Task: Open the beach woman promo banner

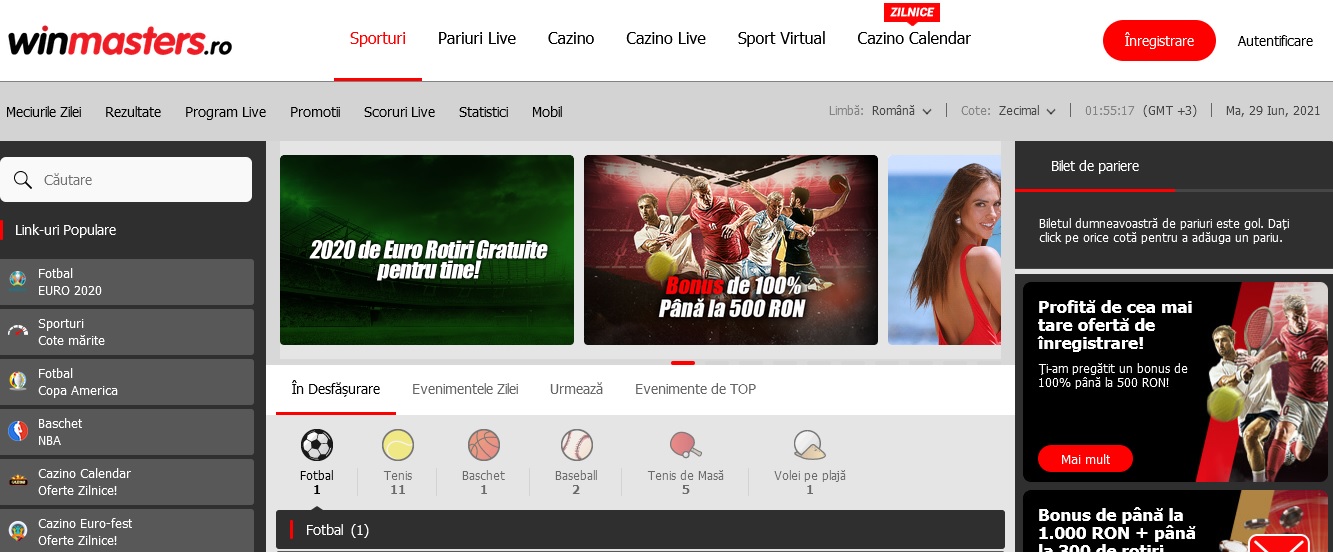Action: point(944,250)
